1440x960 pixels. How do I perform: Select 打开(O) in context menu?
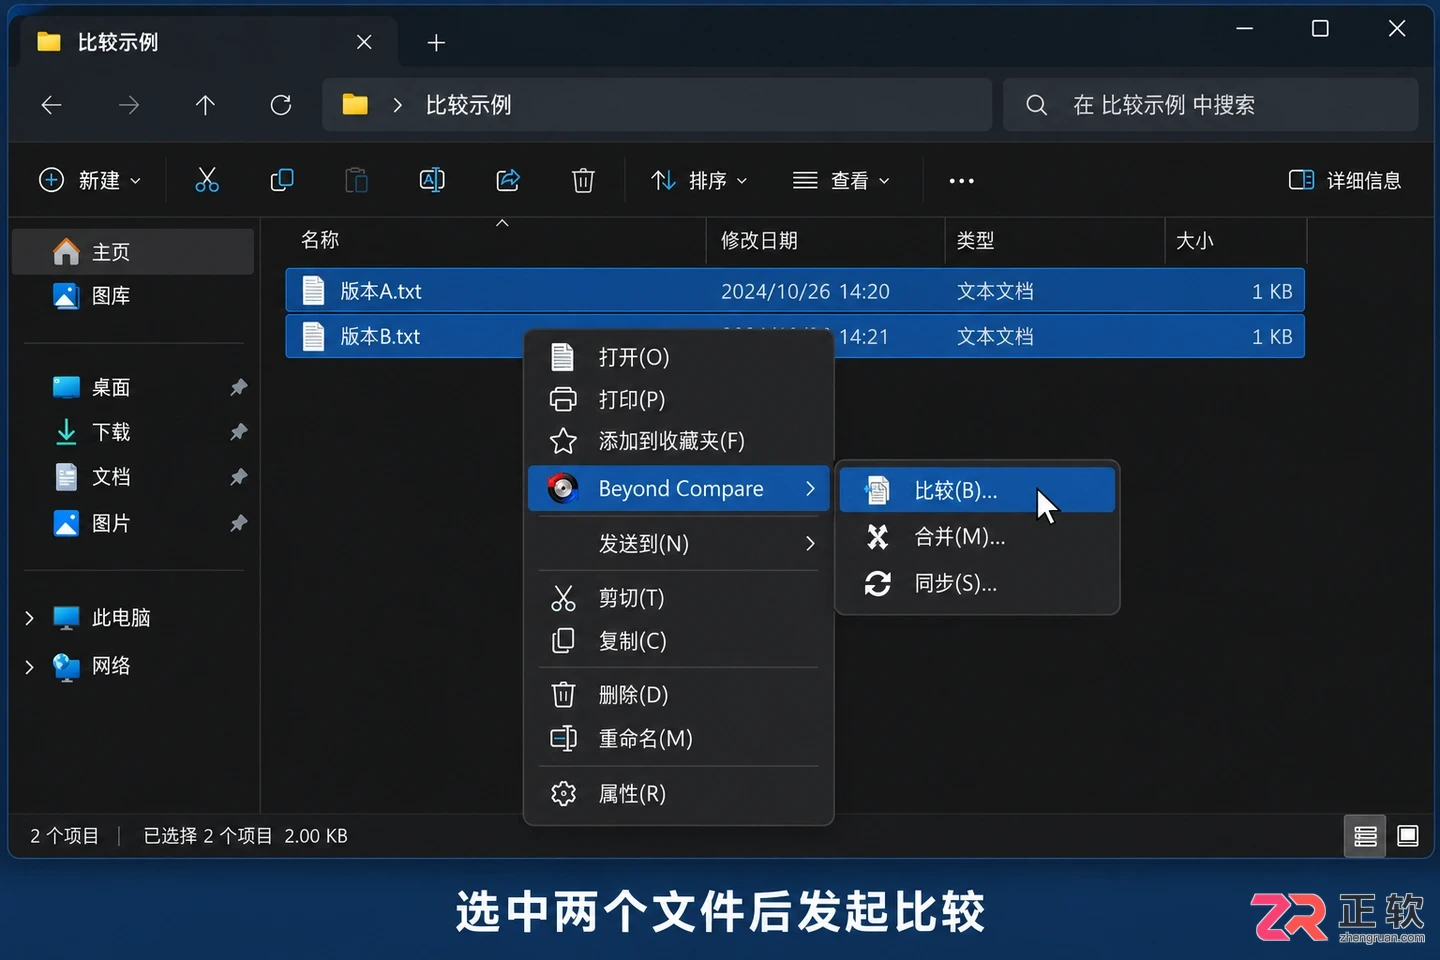tap(679, 357)
